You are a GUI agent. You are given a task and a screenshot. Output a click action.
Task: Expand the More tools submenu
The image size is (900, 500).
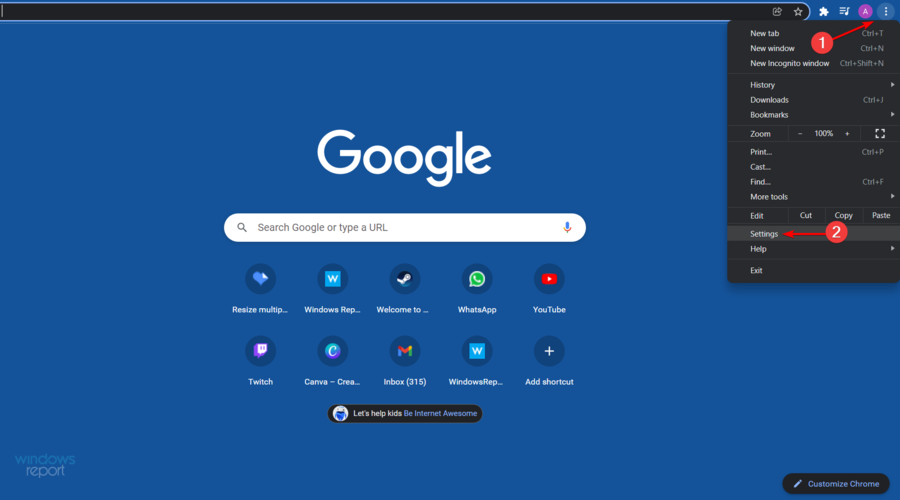pos(813,197)
